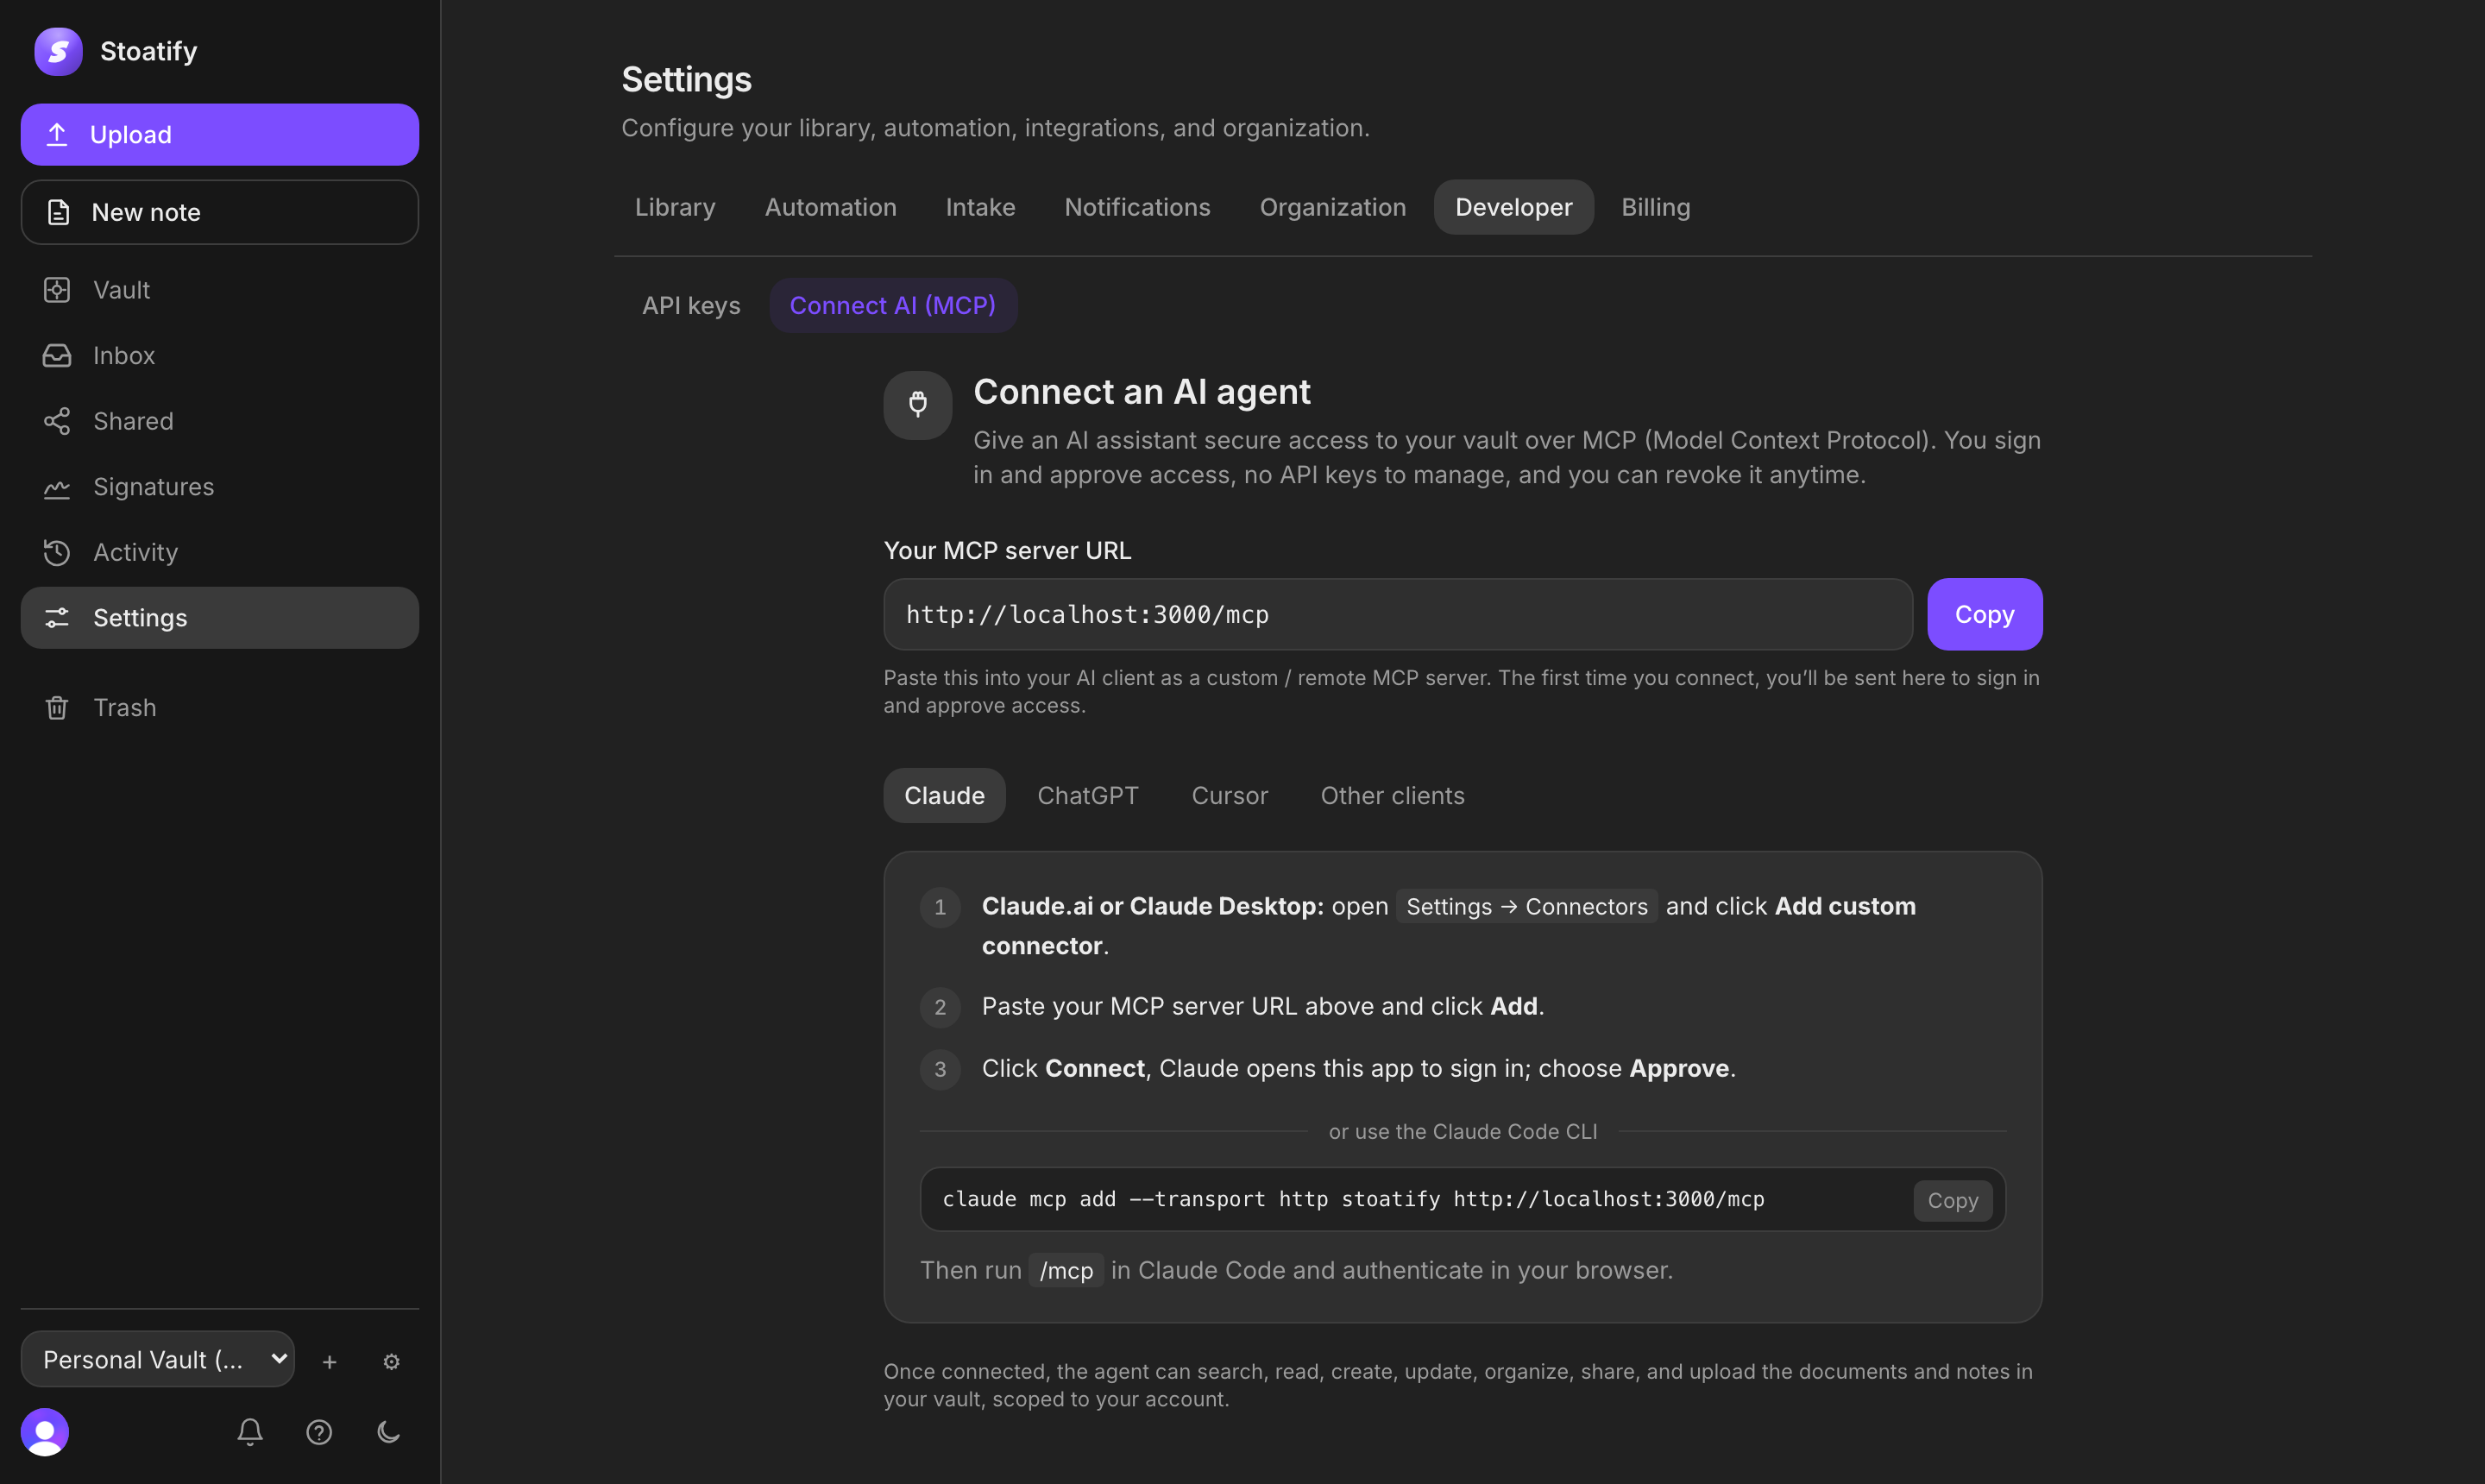
Task: Copy the claude mcp add command
Action: coord(1952,1200)
